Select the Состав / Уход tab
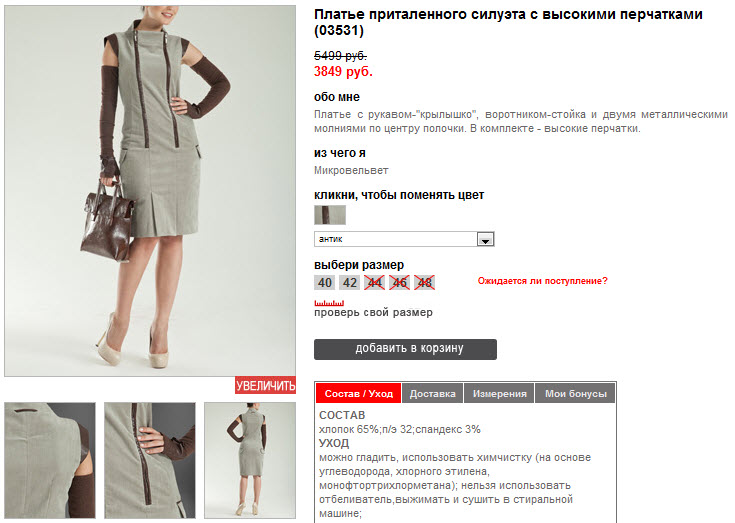 click(x=359, y=394)
